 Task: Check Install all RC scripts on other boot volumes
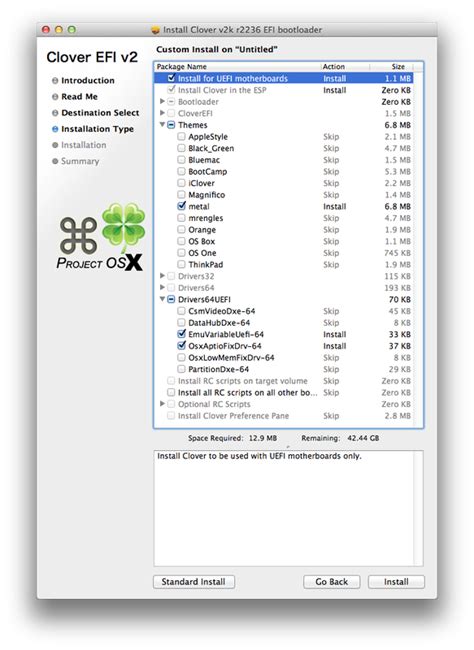[171, 392]
